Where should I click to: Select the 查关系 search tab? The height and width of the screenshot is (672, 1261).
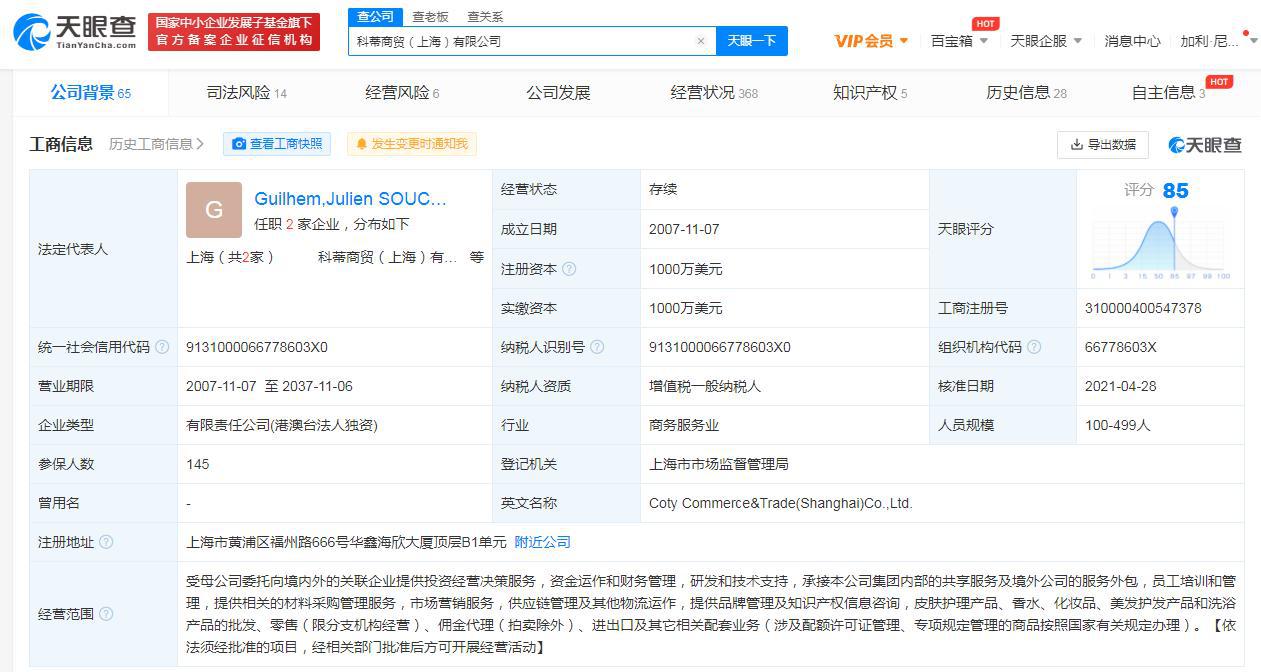pos(485,16)
